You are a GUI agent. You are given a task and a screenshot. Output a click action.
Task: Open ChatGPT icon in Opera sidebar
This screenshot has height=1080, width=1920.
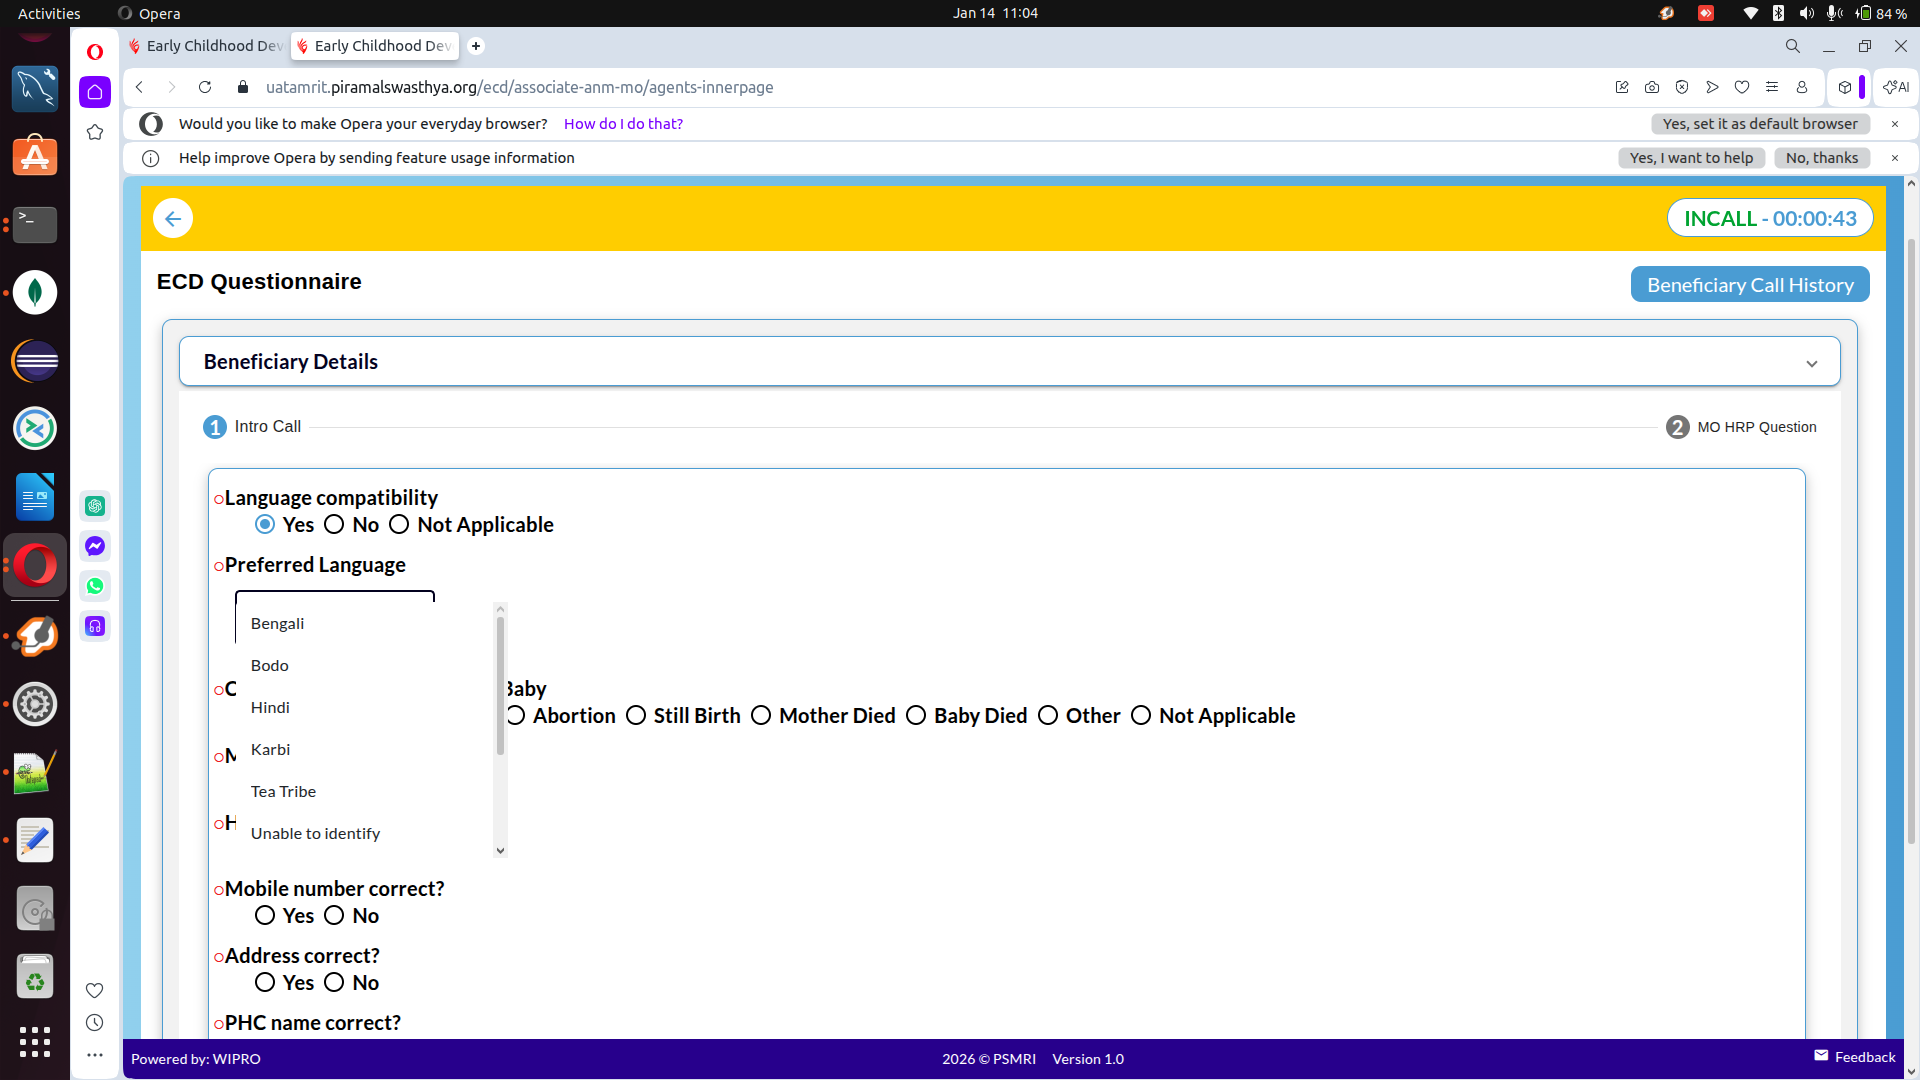pos(95,506)
